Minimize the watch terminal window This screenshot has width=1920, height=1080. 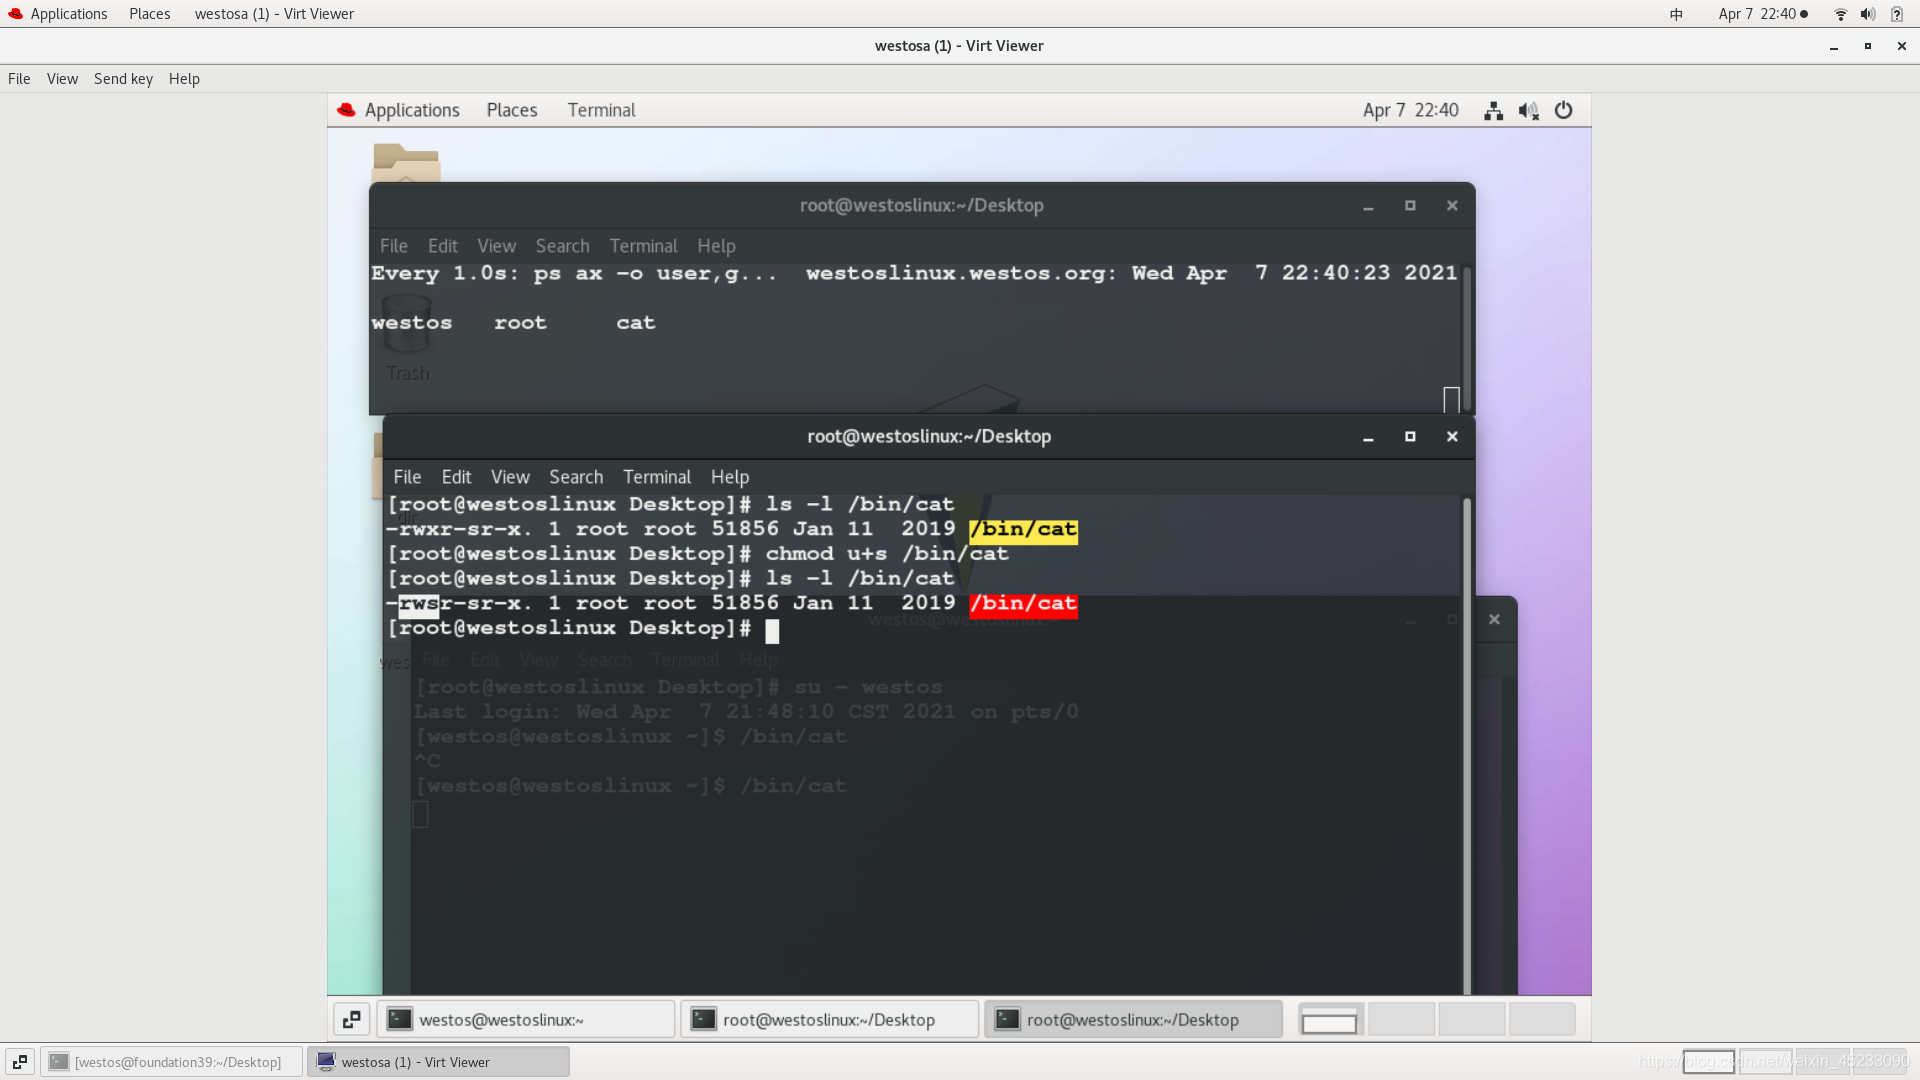click(x=1368, y=206)
